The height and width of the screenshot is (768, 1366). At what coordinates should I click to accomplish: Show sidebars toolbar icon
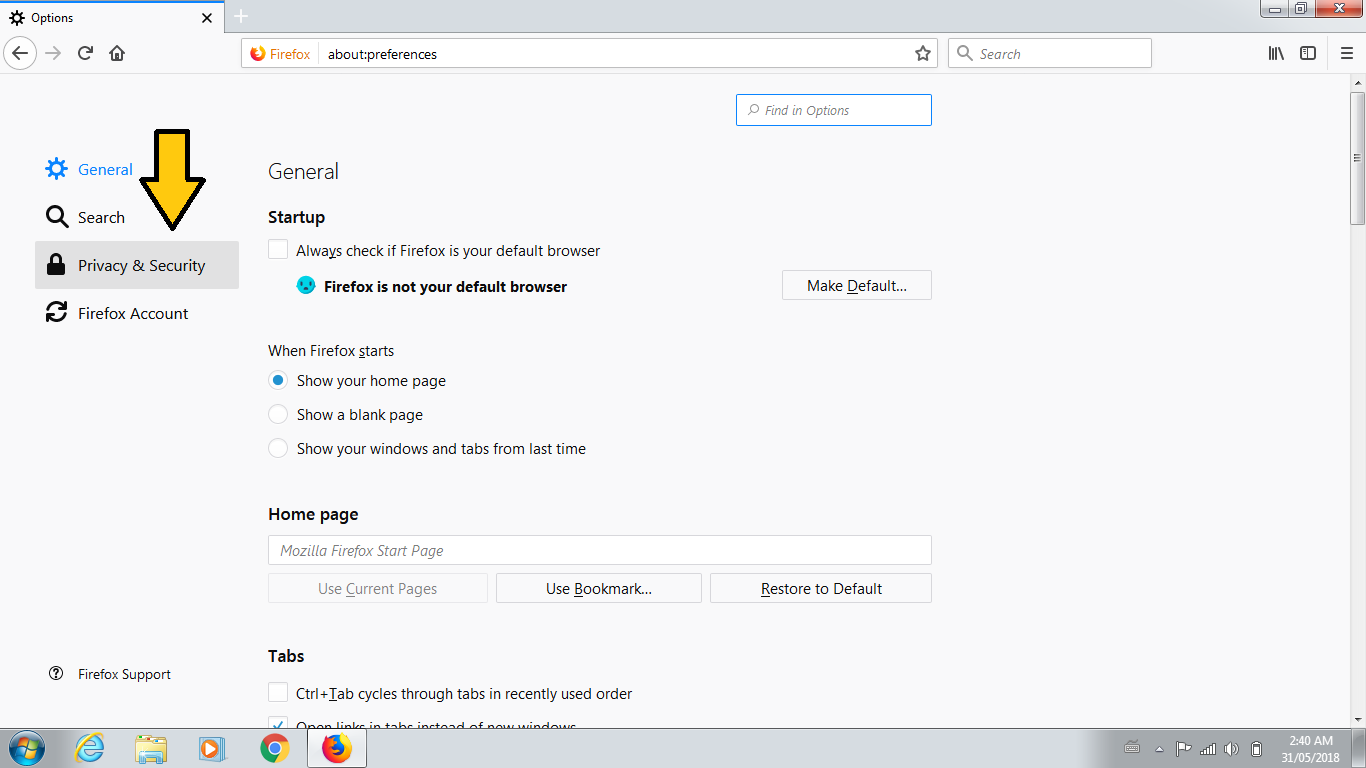click(1308, 53)
